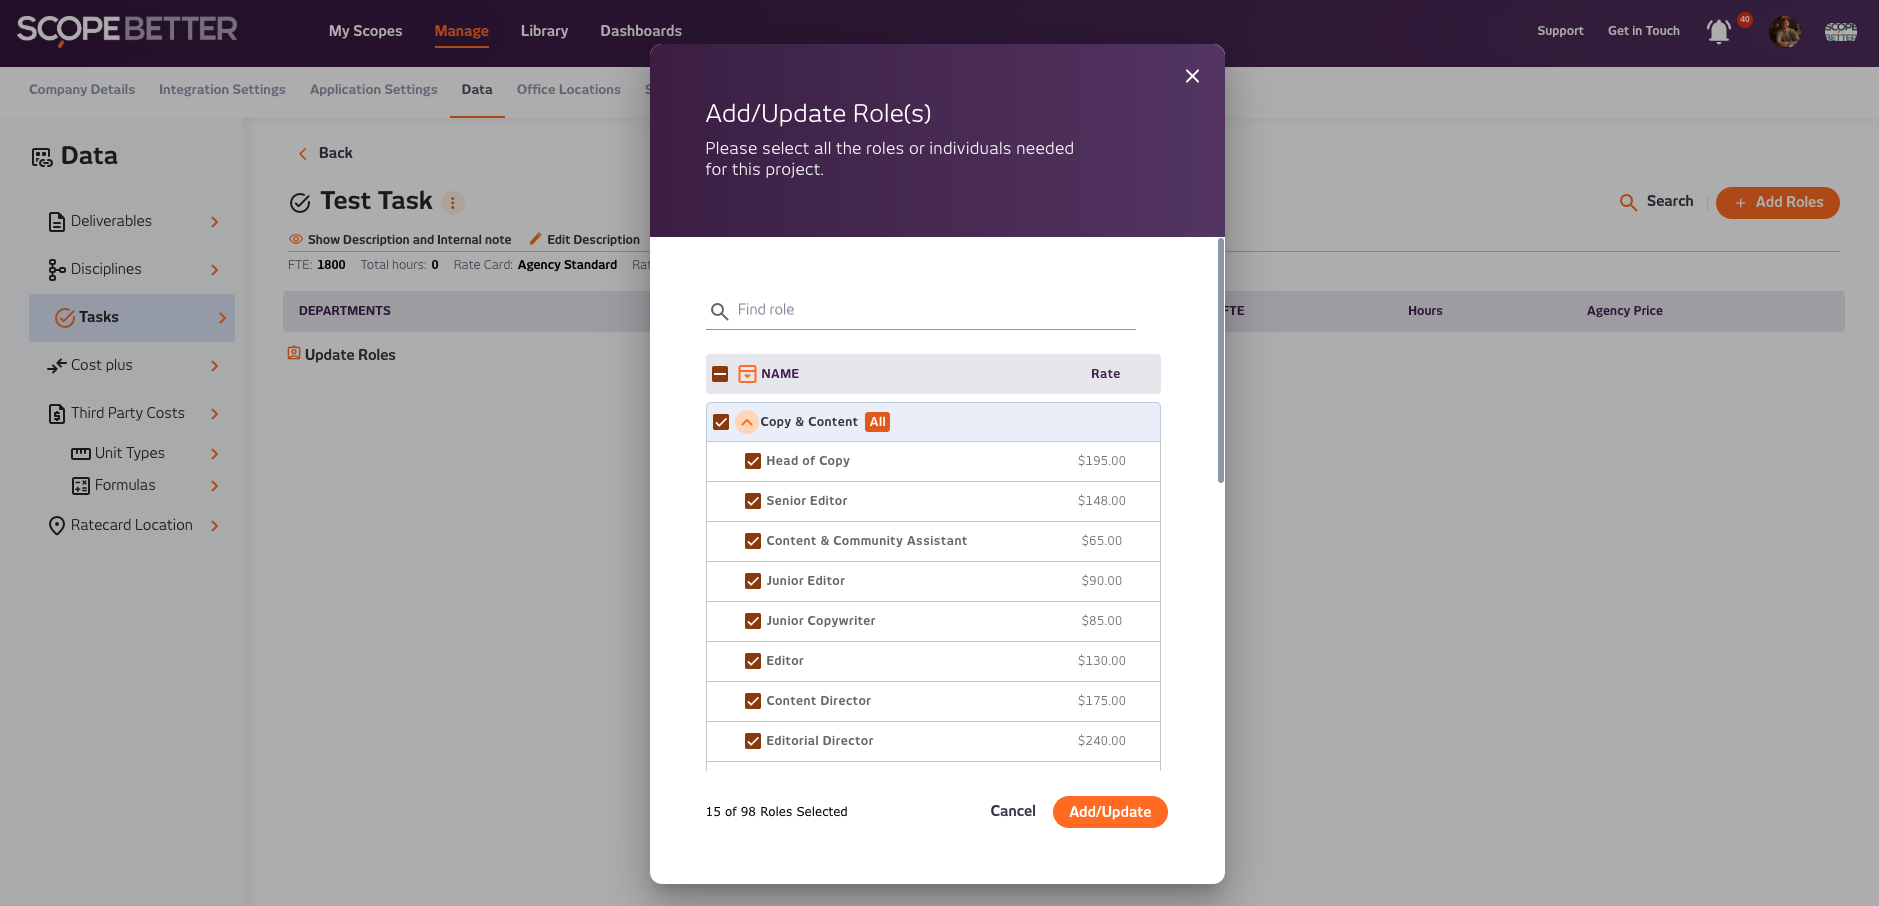Expand the Ratecard Location chevron
The width and height of the screenshot is (1879, 906).
pyautogui.click(x=214, y=526)
